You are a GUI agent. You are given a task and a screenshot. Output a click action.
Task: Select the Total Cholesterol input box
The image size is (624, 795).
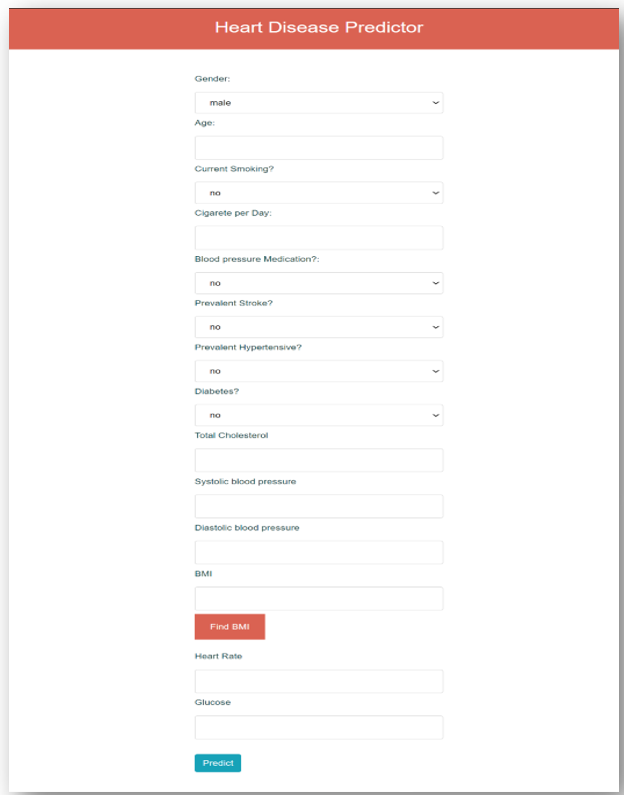tap(319, 460)
